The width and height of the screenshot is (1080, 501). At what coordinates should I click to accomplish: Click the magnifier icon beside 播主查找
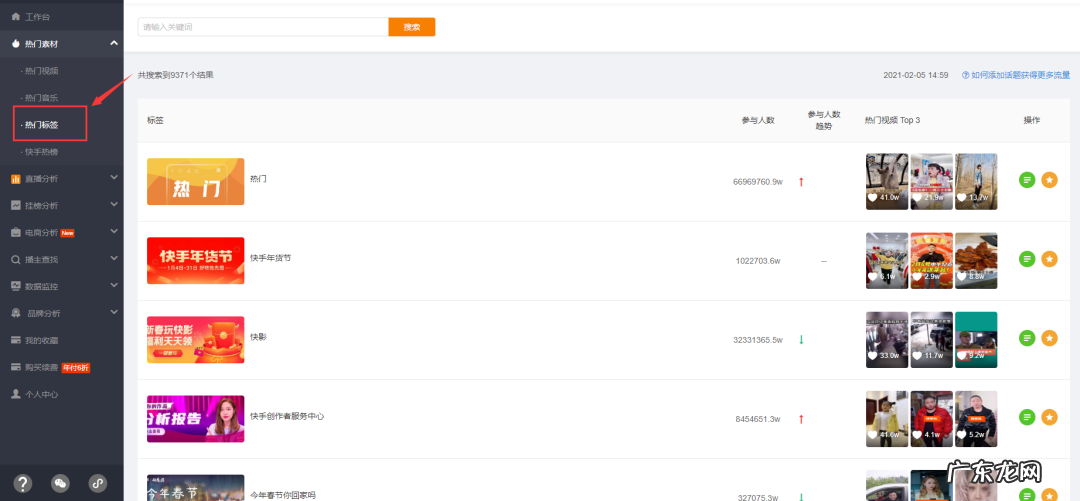(x=15, y=260)
